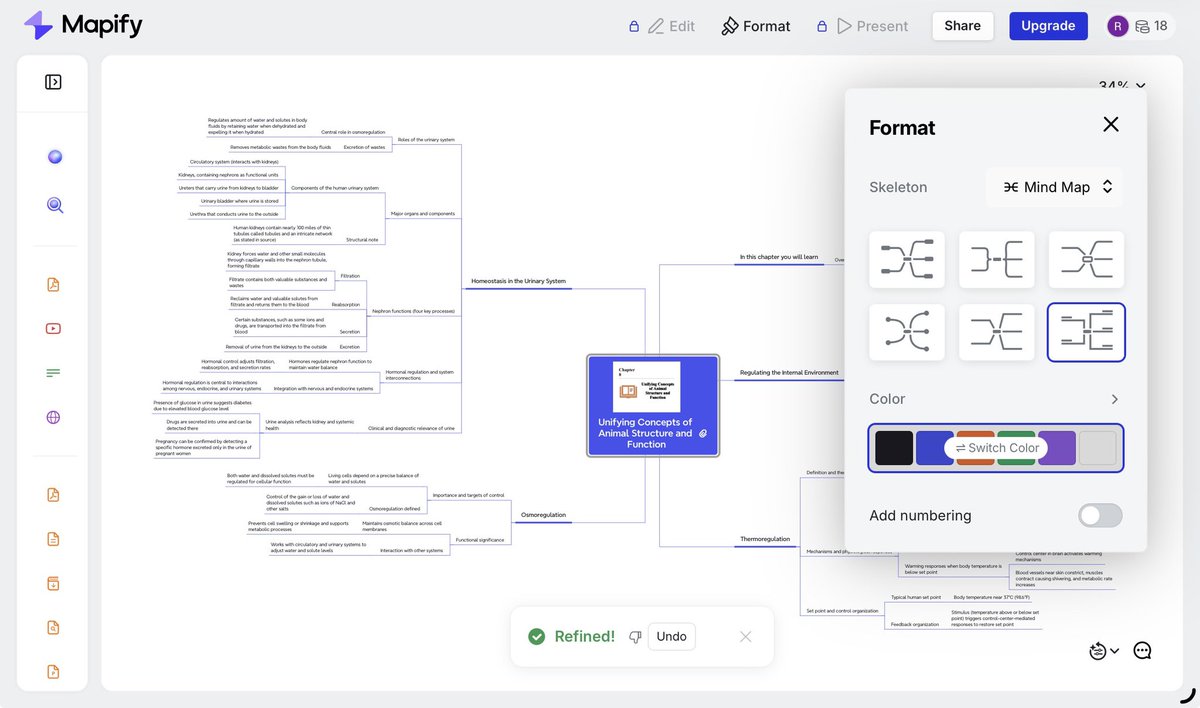Select the highlighted orthogonal skeleton layout
Image resolution: width=1200 pixels, height=708 pixels.
[x=1086, y=332]
